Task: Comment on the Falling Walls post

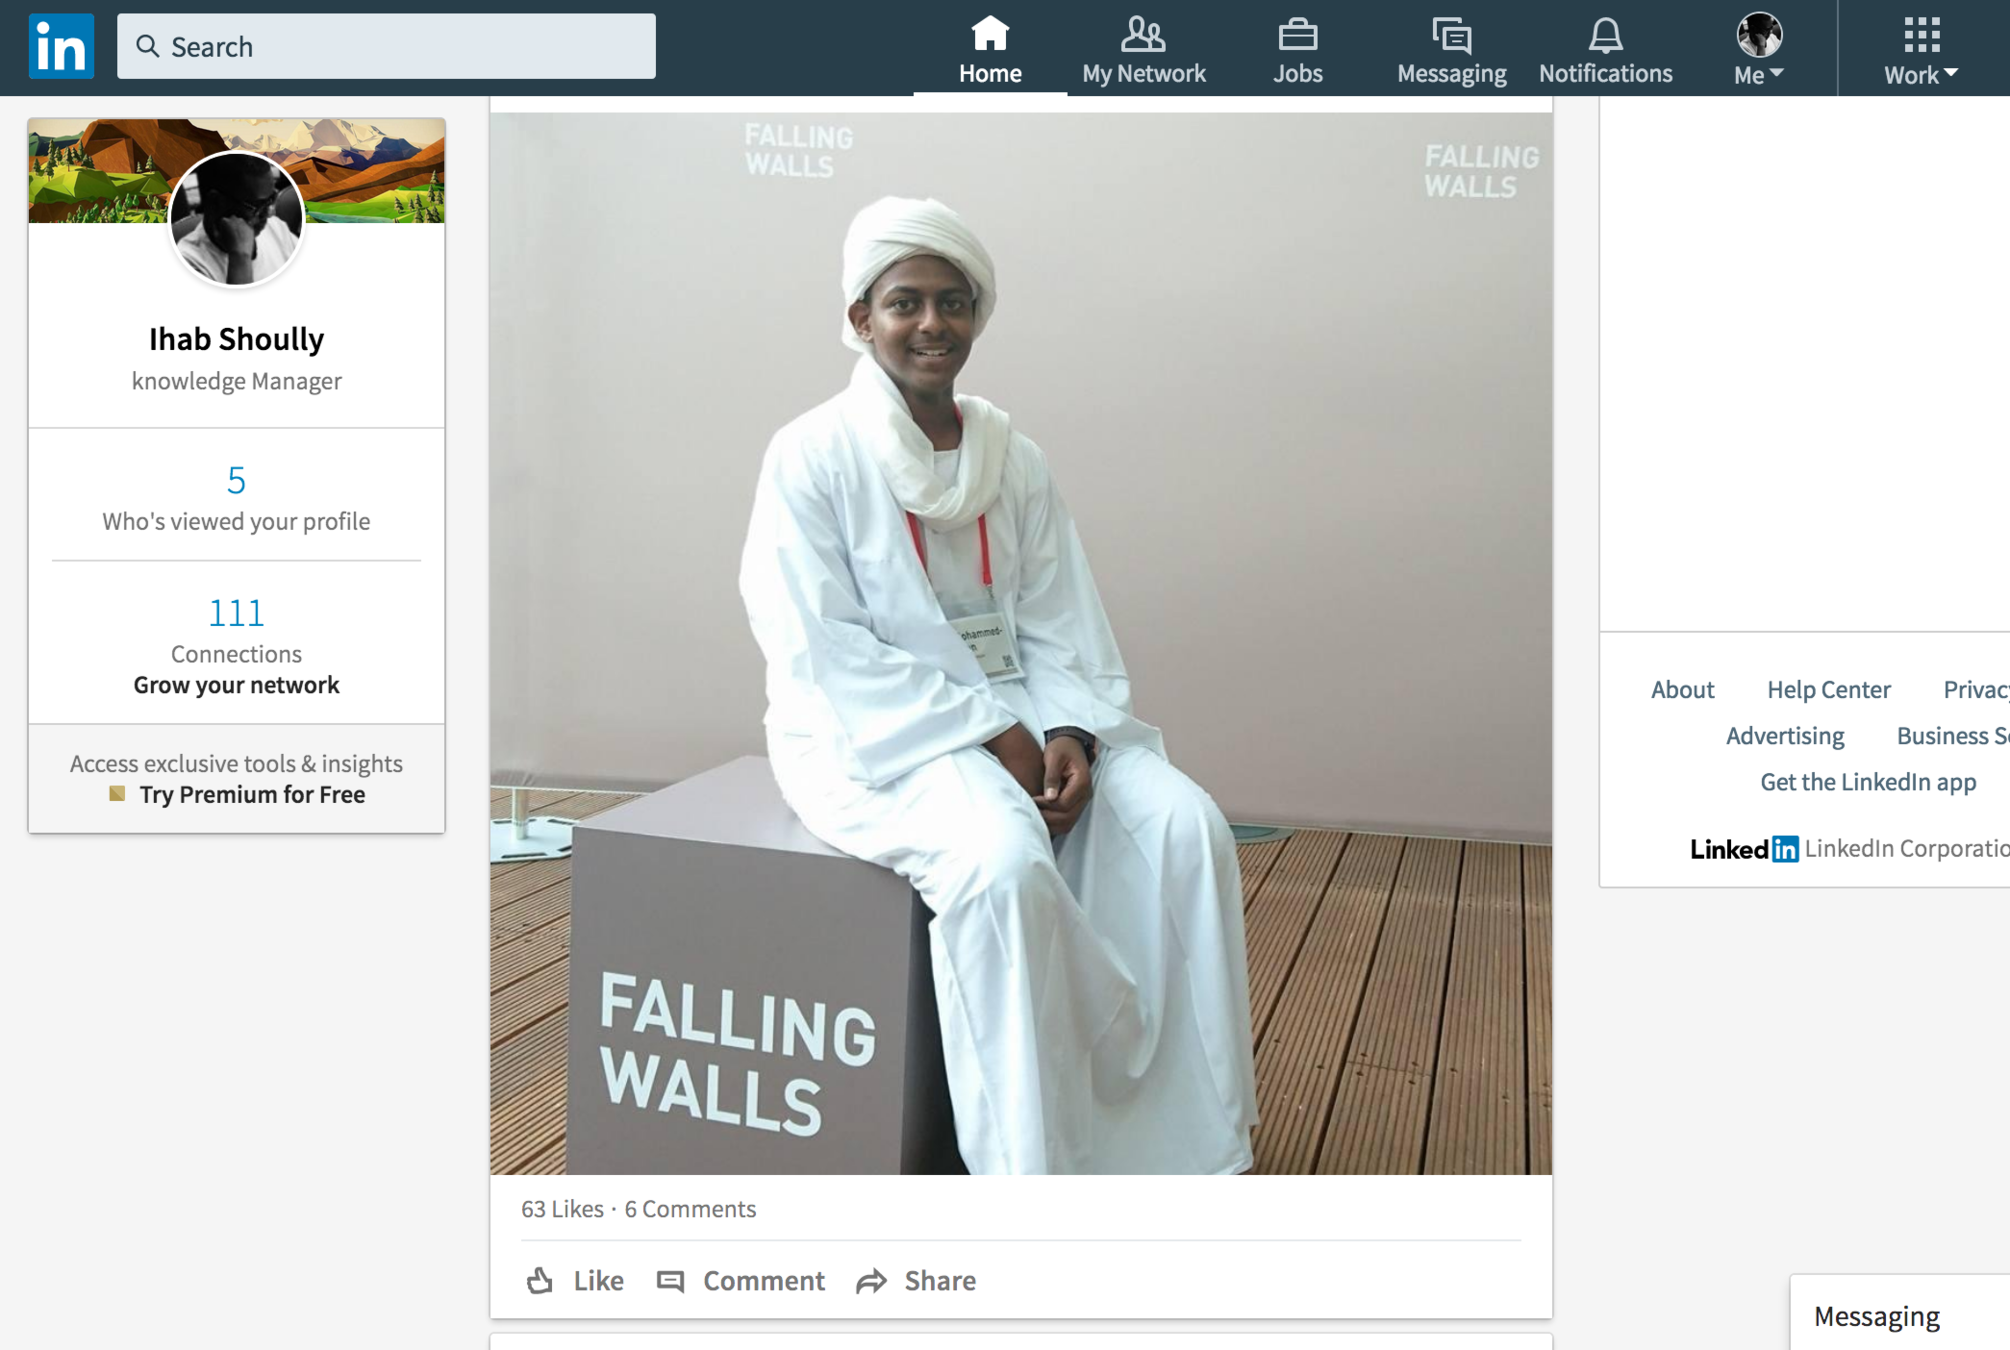Action: (741, 1280)
